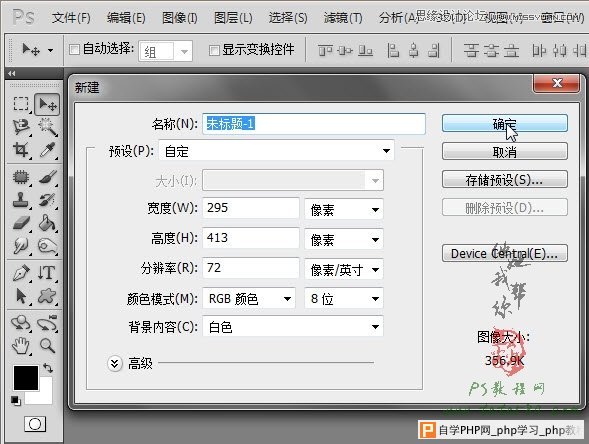The height and width of the screenshot is (444, 589).
Task: Select the 3D Orbit camera tool
Action: (47, 323)
